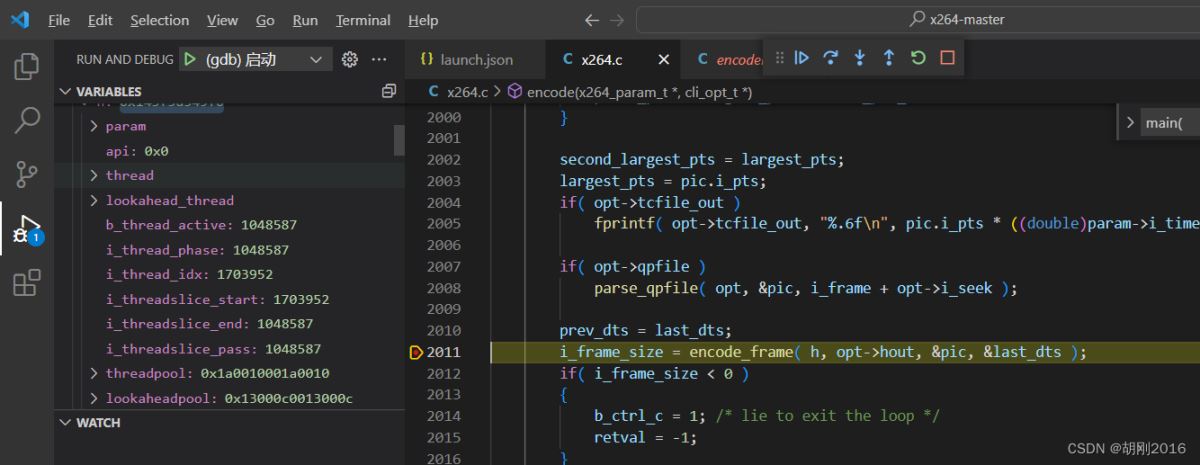The height and width of the screenshot is (465, 1200).
Task: Open the Source Control view
Action: pos(27,175)
